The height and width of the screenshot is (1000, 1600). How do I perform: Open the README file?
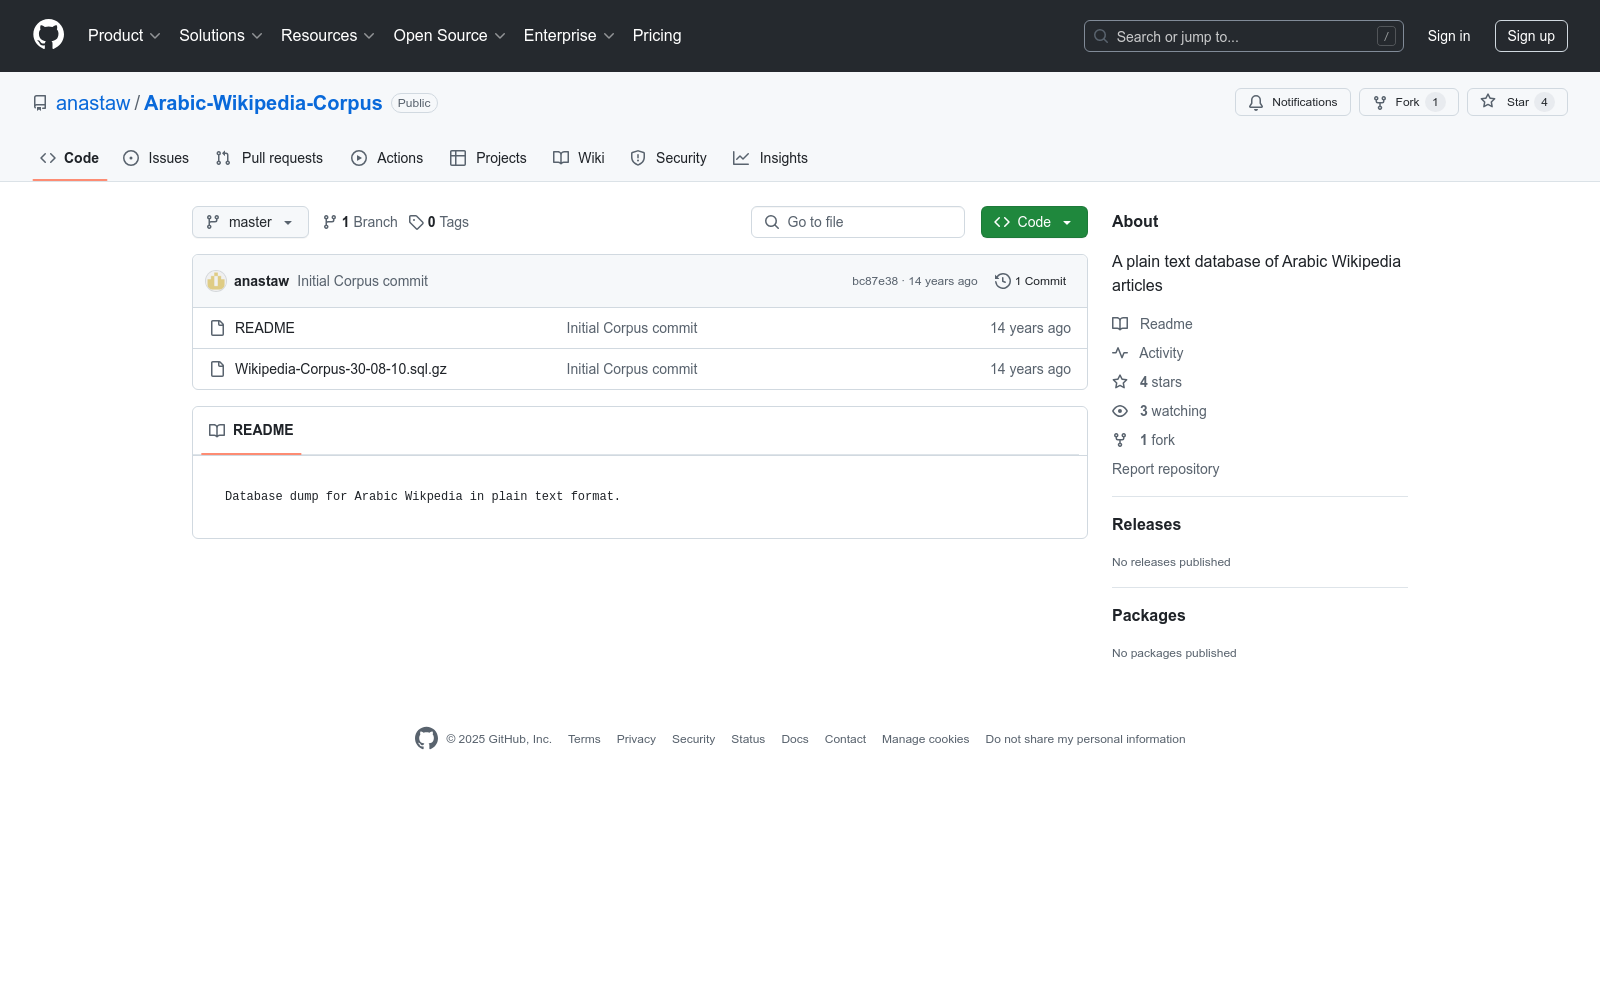pyautogui.click(x=265, y=328)
